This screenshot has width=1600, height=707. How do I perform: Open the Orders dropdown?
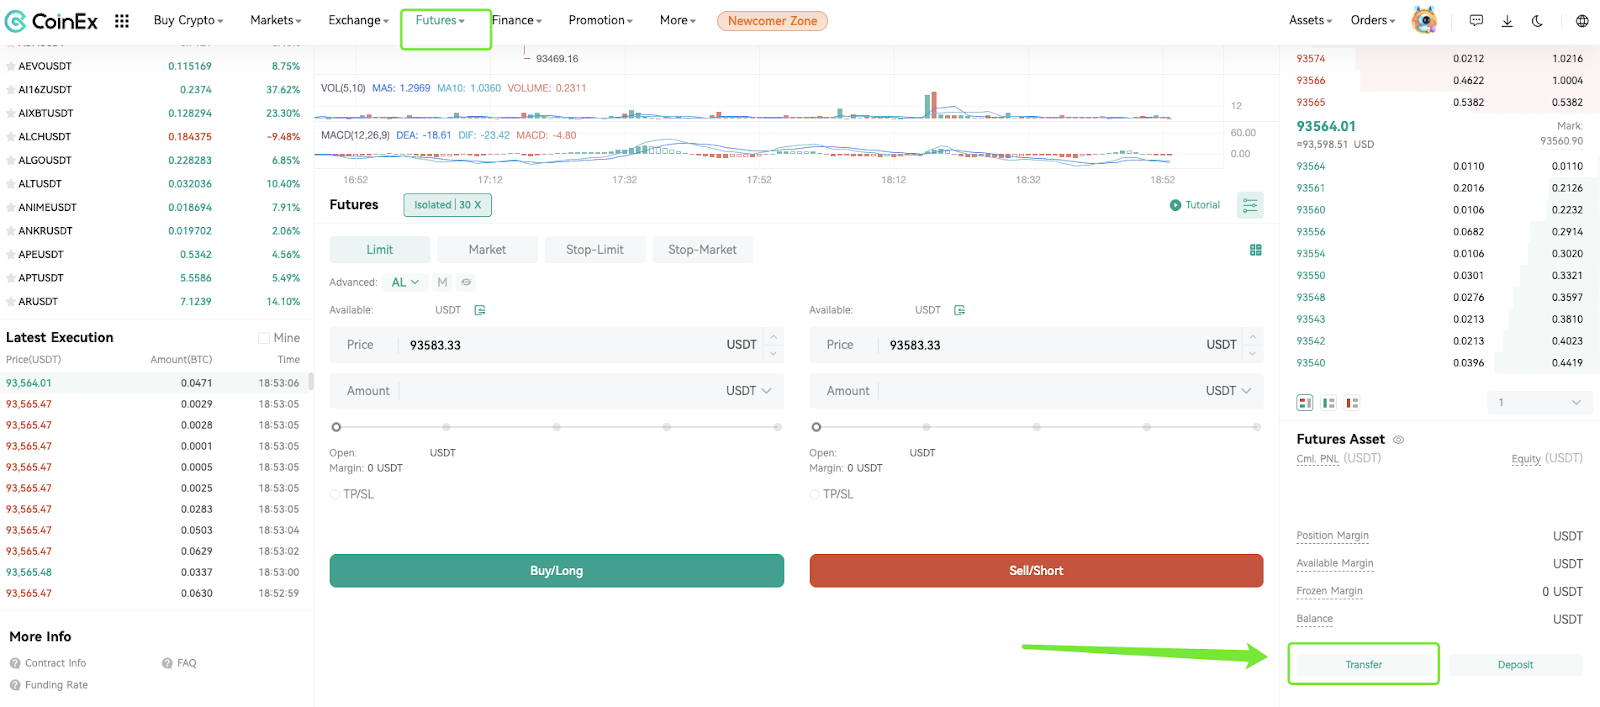(x=1372, y=20)
